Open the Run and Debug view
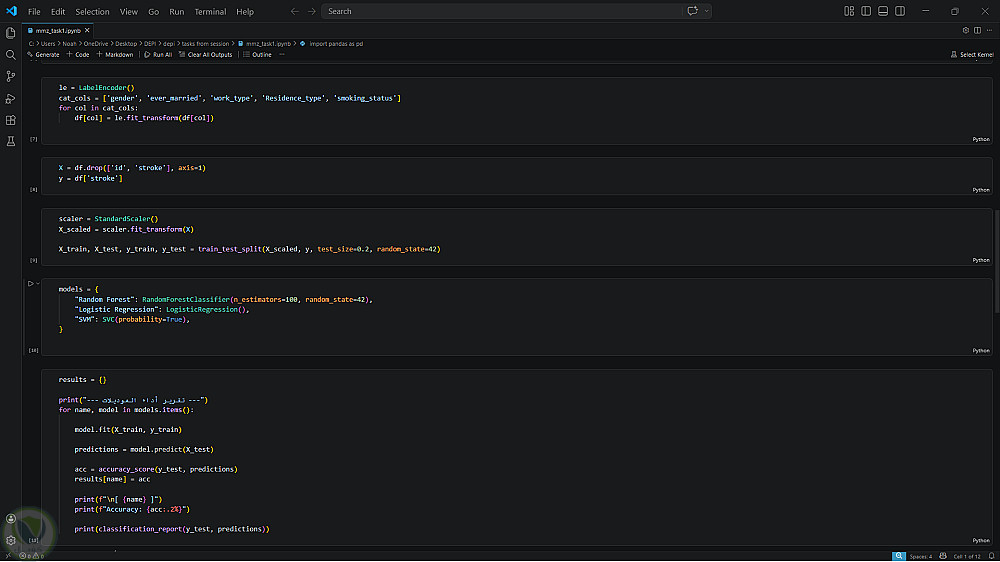The height and width of the screenshot is (562, 1000). pos(11,98)
